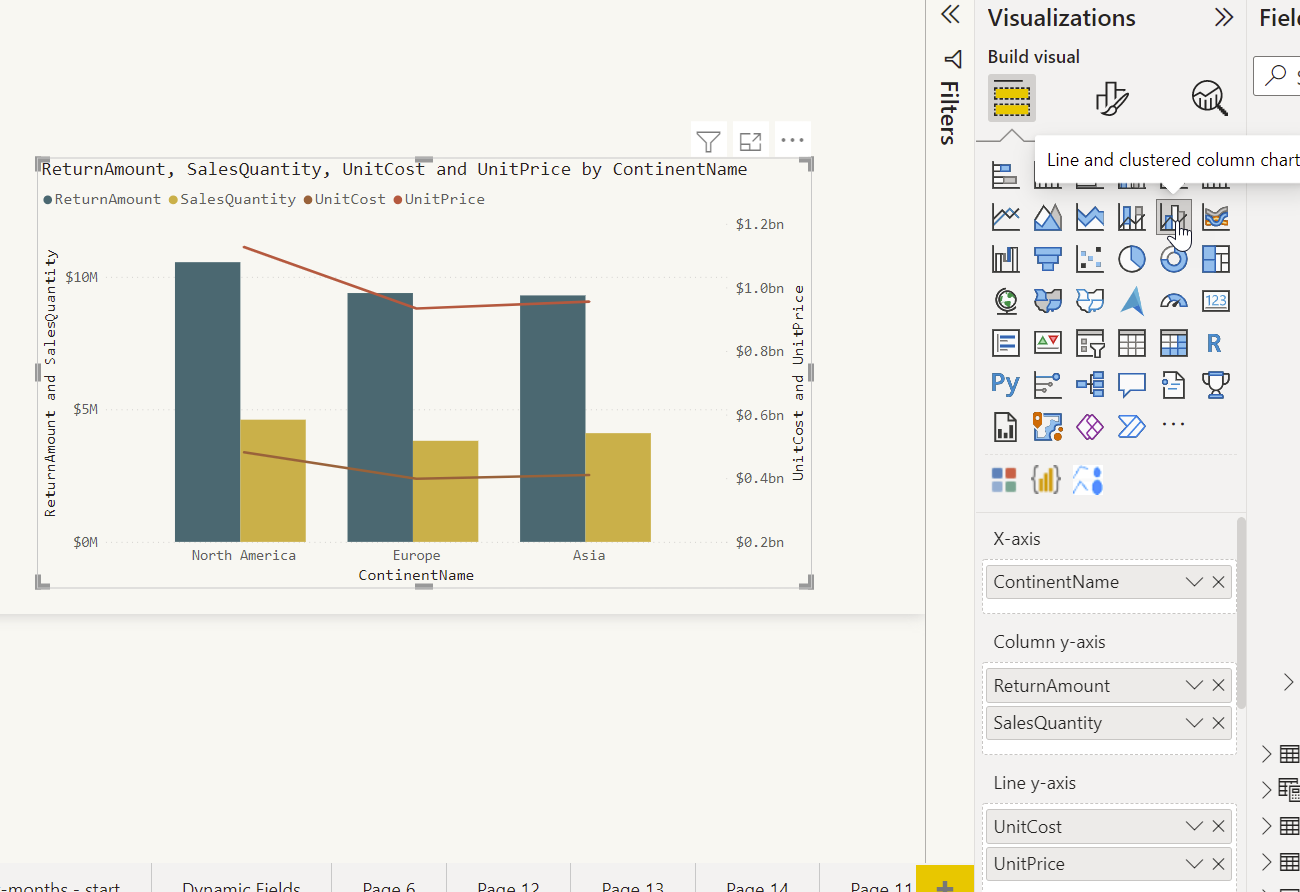Screen dimensions: 1300x892
Task: Switch to the Page 13 tab
Action: pos(633,886)
